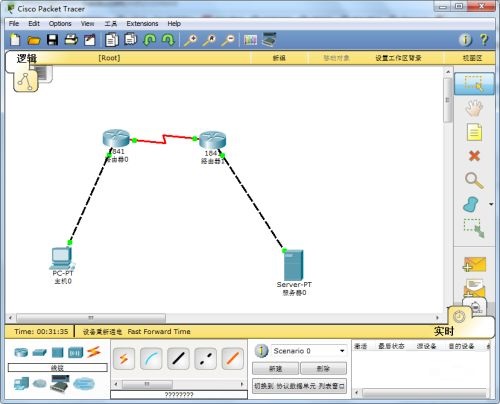This screenshot has width=500, height=404.
Task: Pick the Place Note tool
Action: [474, 132]
